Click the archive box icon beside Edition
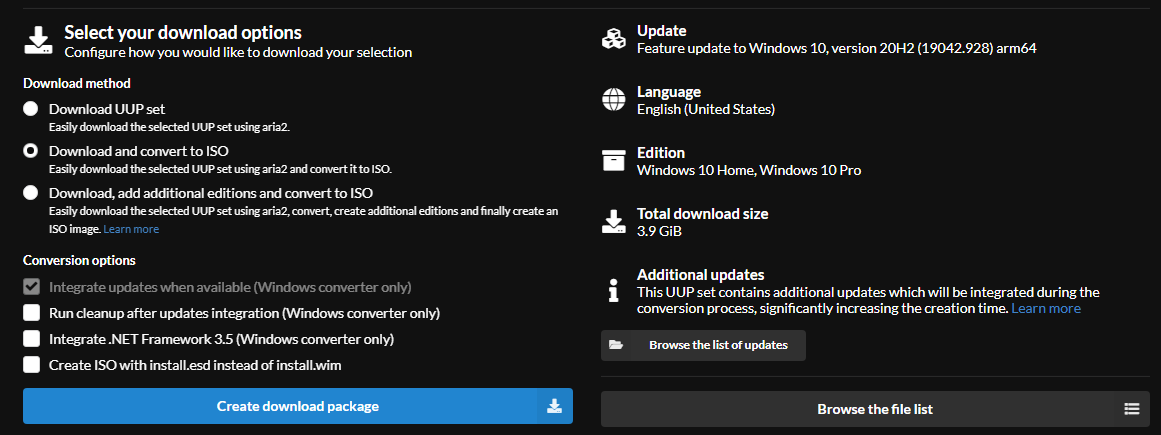Viewport: 1161px width, 435px height. (613, 161)
